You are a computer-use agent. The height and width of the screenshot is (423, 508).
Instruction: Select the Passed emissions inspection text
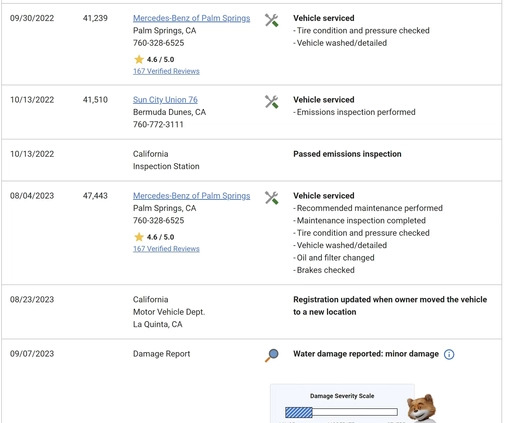(x=347, y=154)
